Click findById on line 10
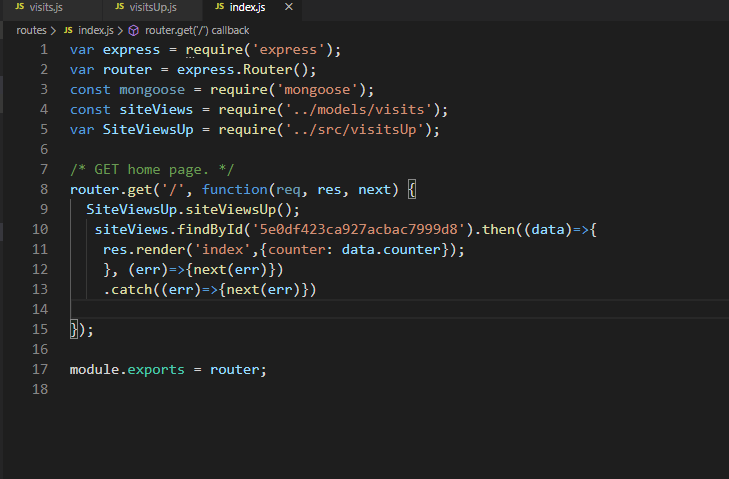 click(x=210, y=230)
